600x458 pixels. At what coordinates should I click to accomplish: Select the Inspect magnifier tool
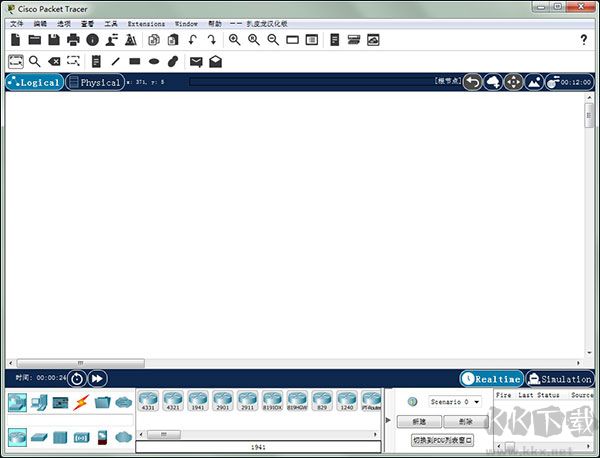35,61
